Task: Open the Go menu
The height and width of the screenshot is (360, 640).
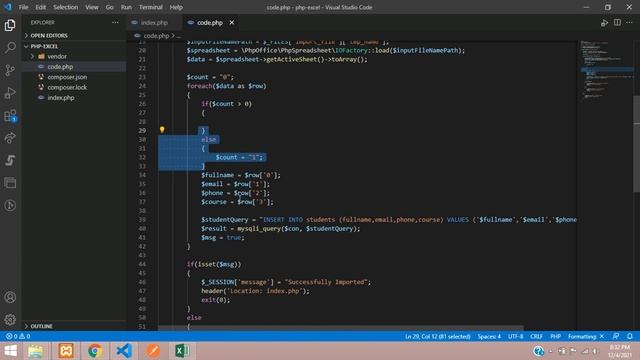Action: [109, 7]
